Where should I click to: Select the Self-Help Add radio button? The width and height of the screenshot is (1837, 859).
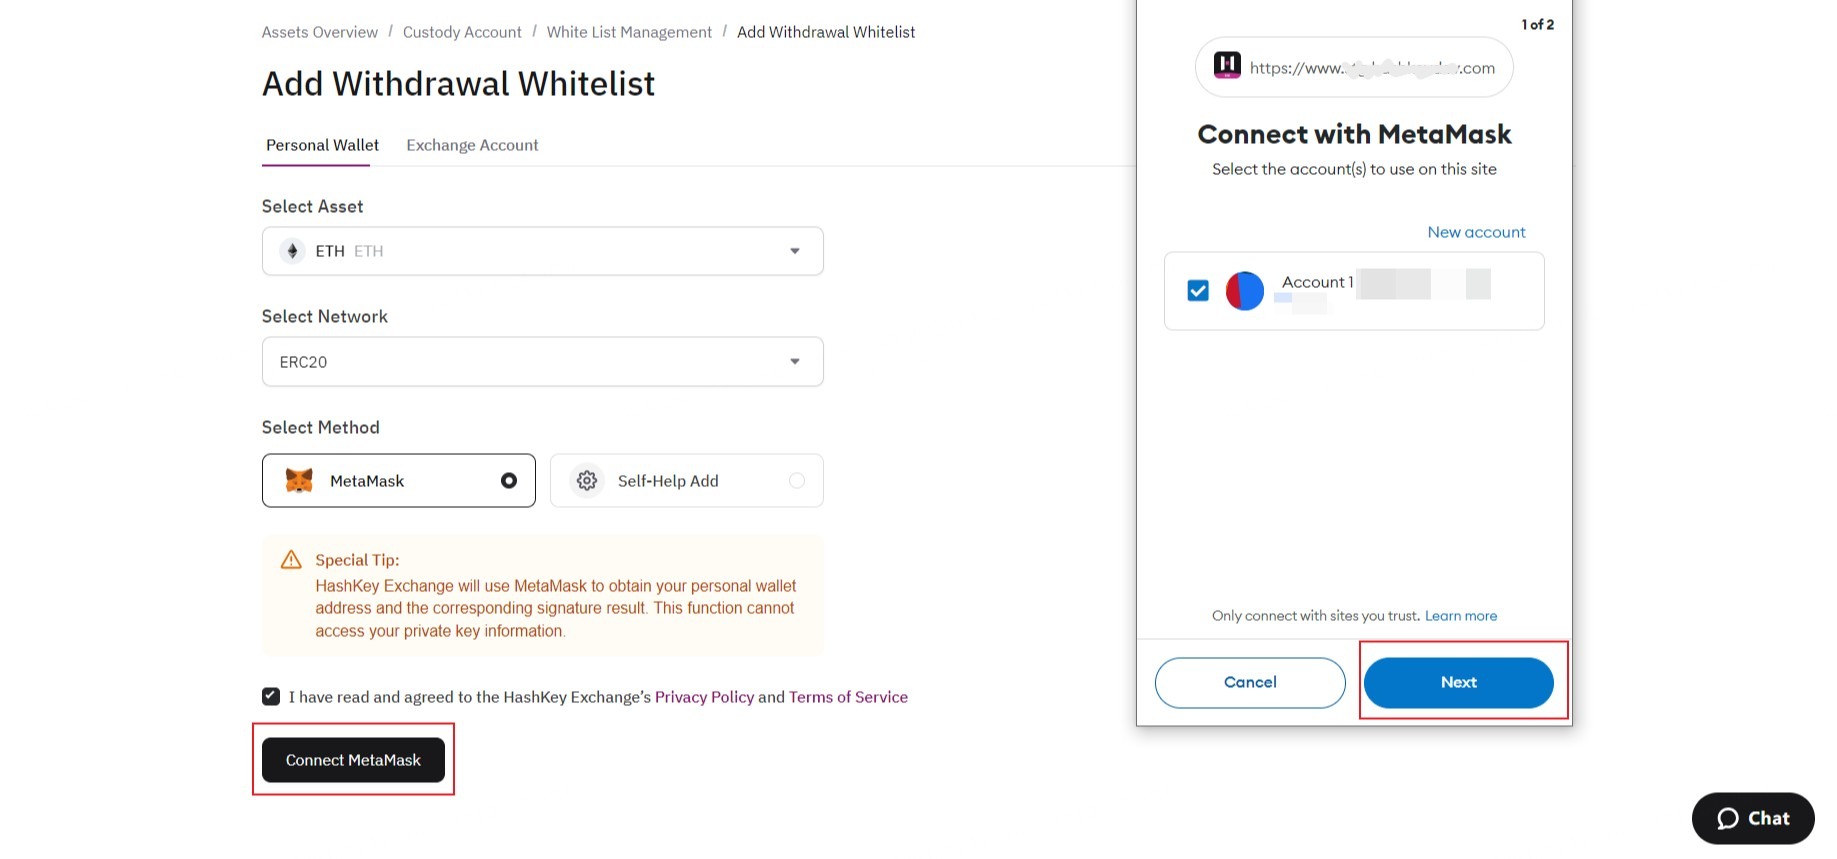tap(797, 481)
